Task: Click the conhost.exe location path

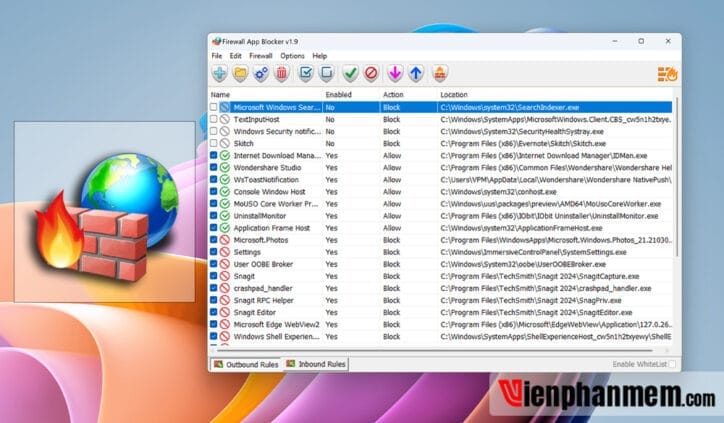Action: pyautogui.click(x=498, y=192)
